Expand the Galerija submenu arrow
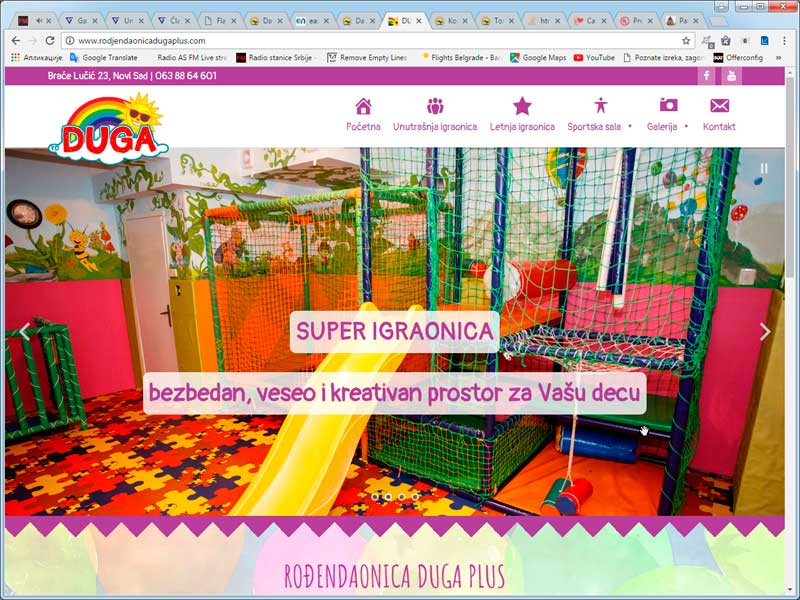This screenshot has height=600, width=800. (x=686, y=127)
